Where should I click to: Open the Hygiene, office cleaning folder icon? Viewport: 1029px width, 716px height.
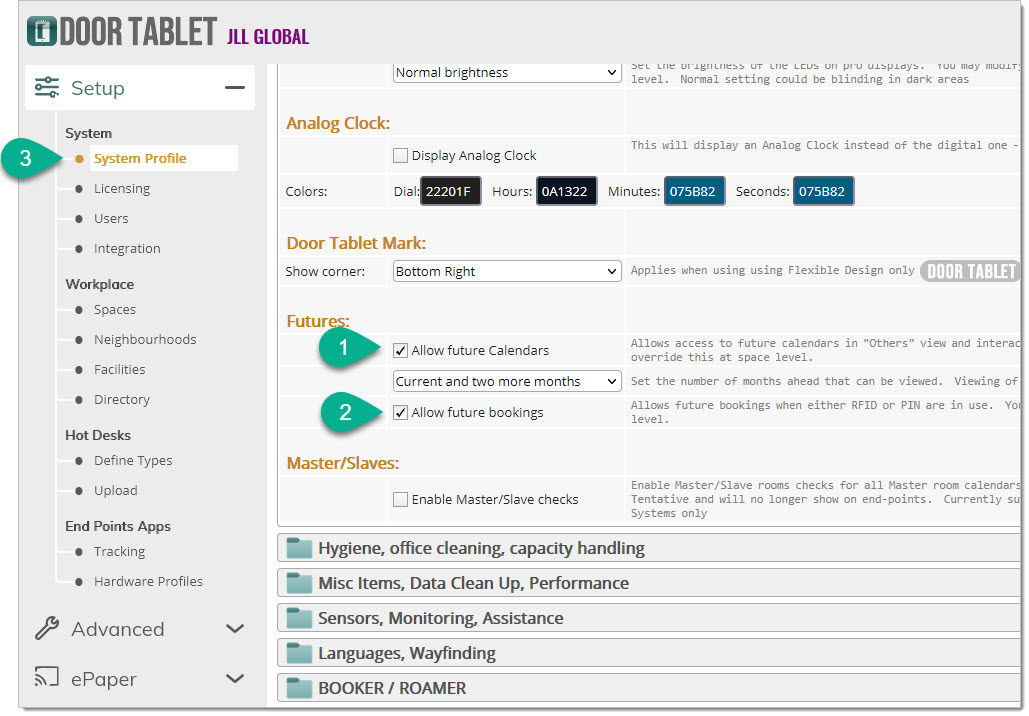click(299, 548)
